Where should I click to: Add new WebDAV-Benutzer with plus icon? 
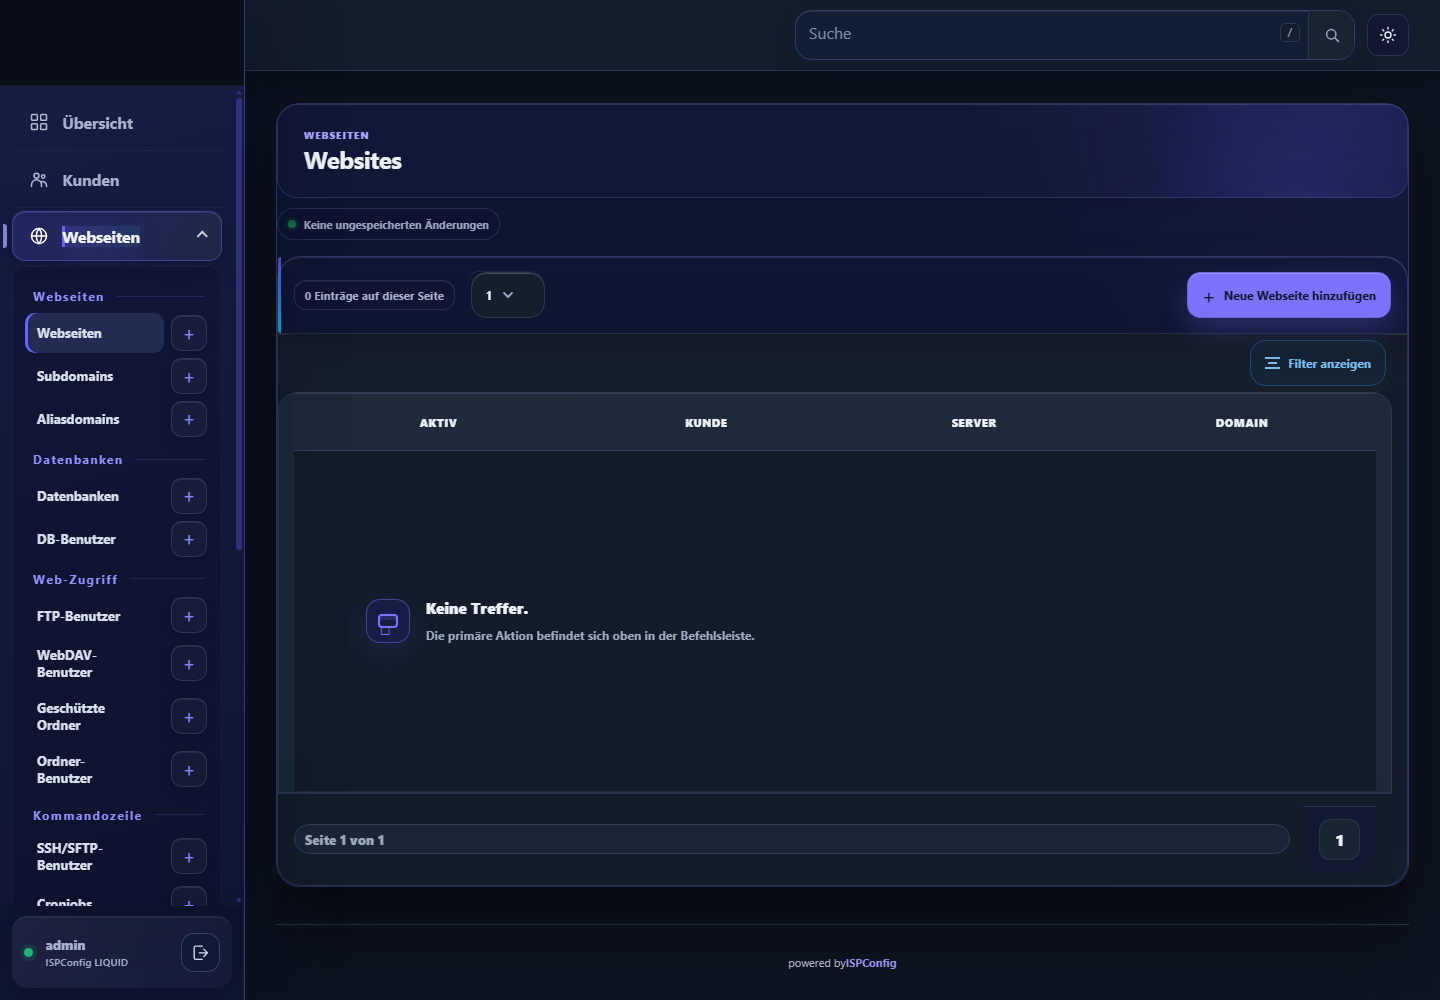189,664
